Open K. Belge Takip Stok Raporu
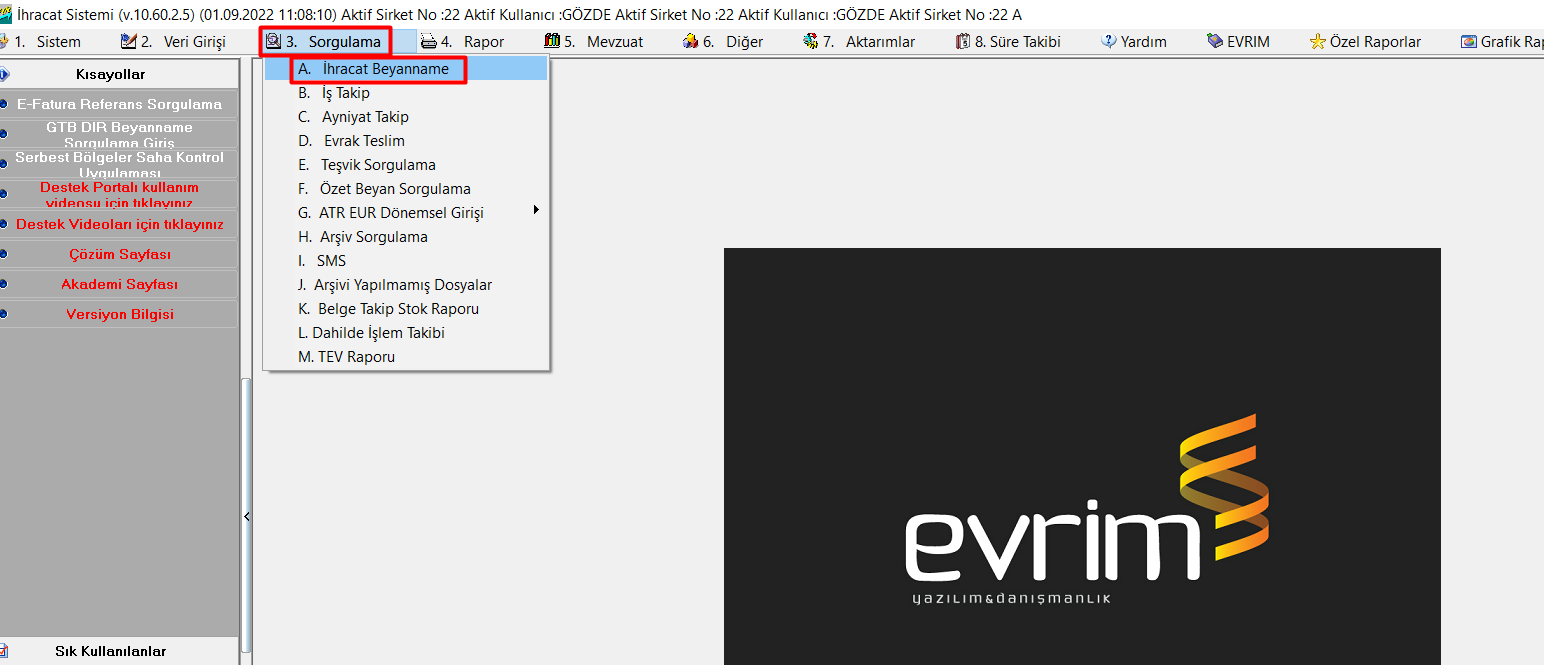 406,309
